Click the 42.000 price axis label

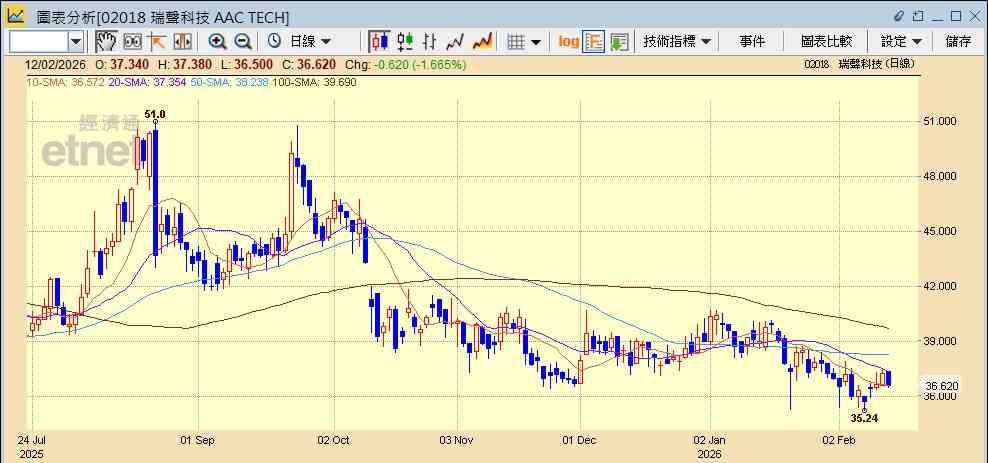pos(941,286)
